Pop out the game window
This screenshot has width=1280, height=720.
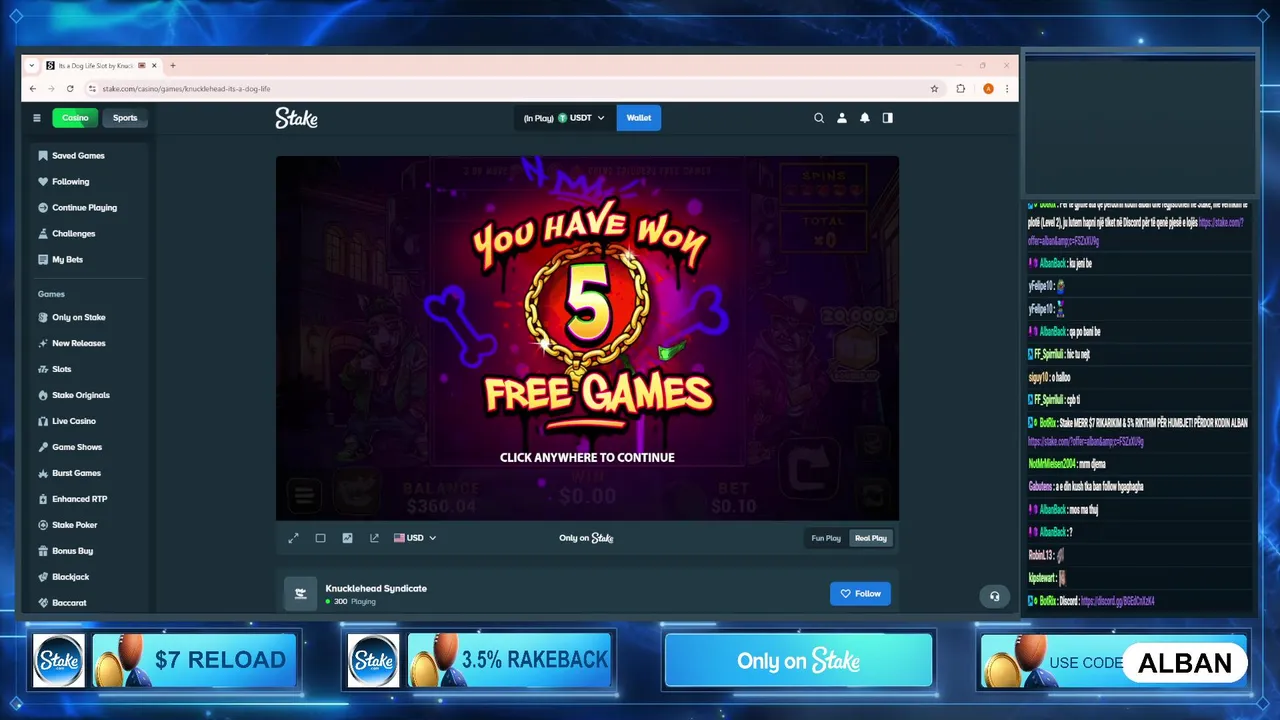tap(374, 538)
